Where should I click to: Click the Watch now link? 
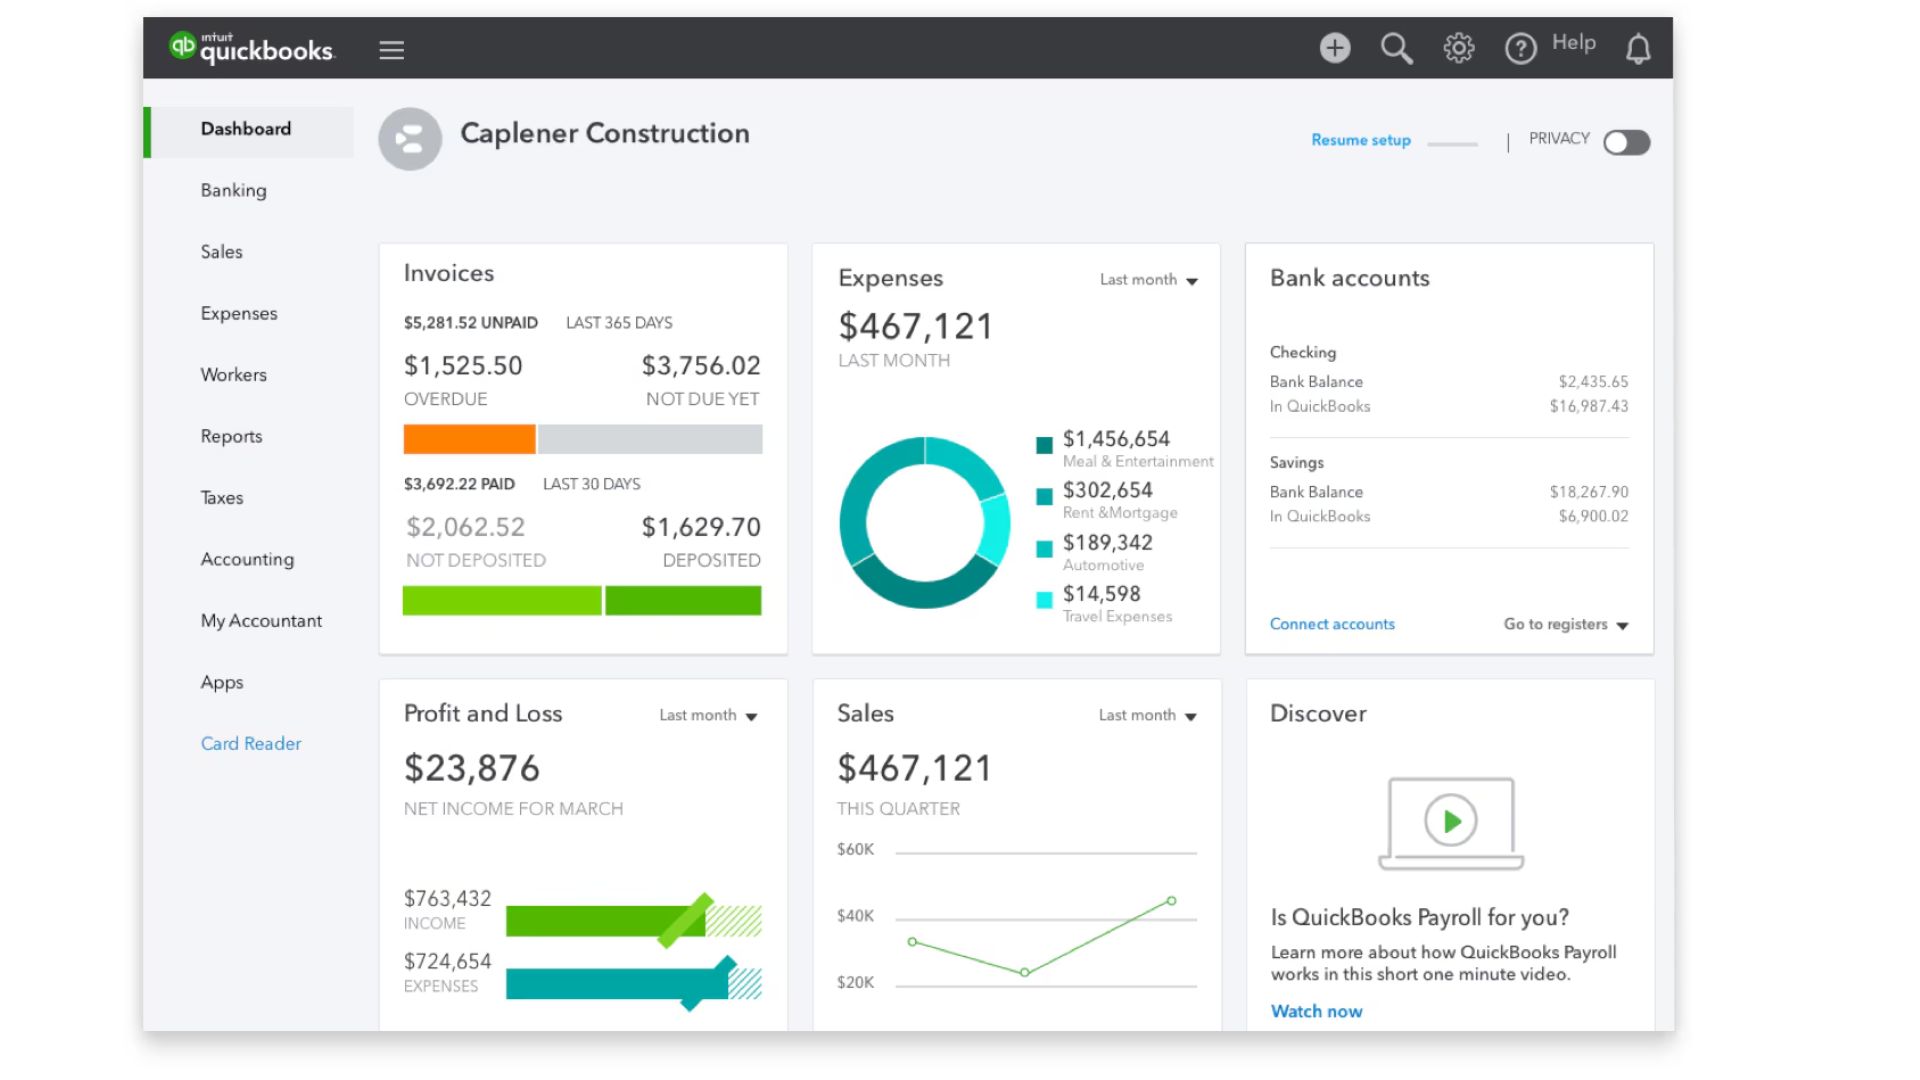pos(1316,1011)
